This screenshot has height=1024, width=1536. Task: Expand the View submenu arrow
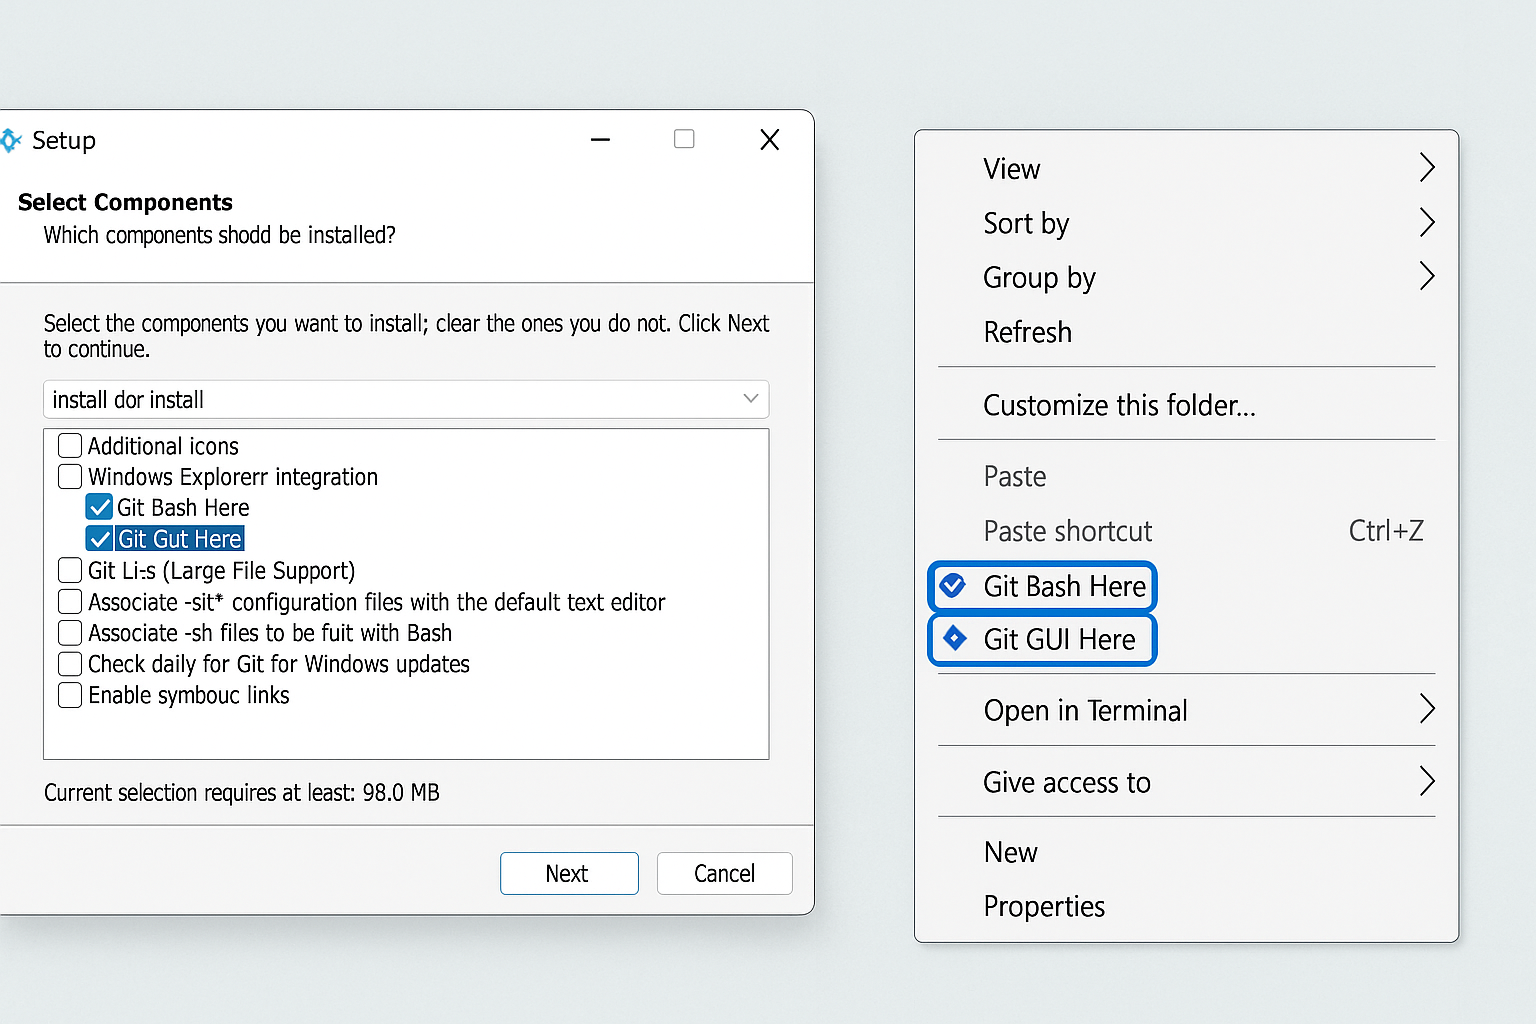[x=1427, y=167]
